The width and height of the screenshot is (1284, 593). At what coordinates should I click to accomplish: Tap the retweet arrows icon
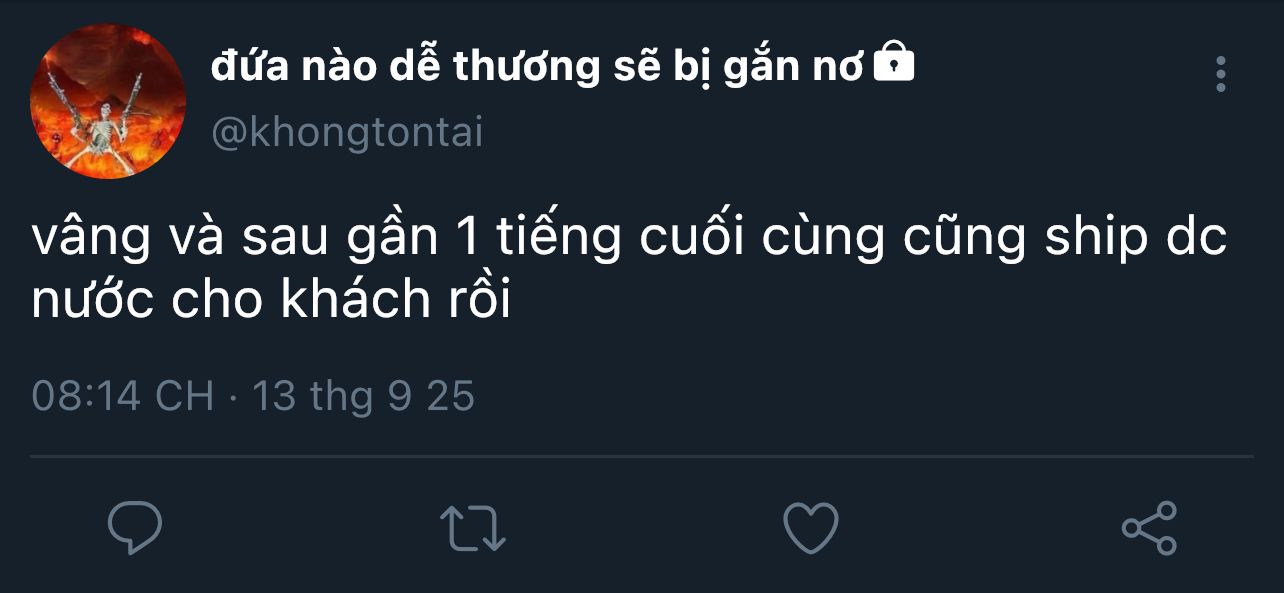pyautogui.click(x=474, y=528)
